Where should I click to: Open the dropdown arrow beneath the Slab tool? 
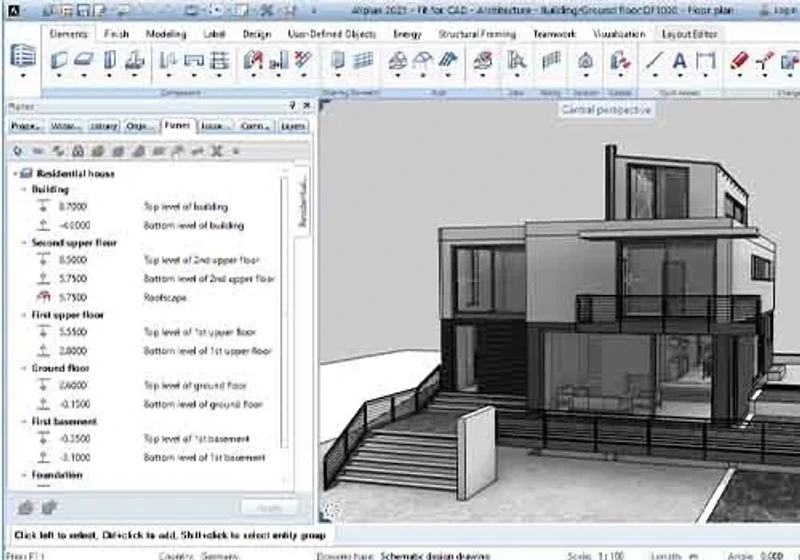84,75
